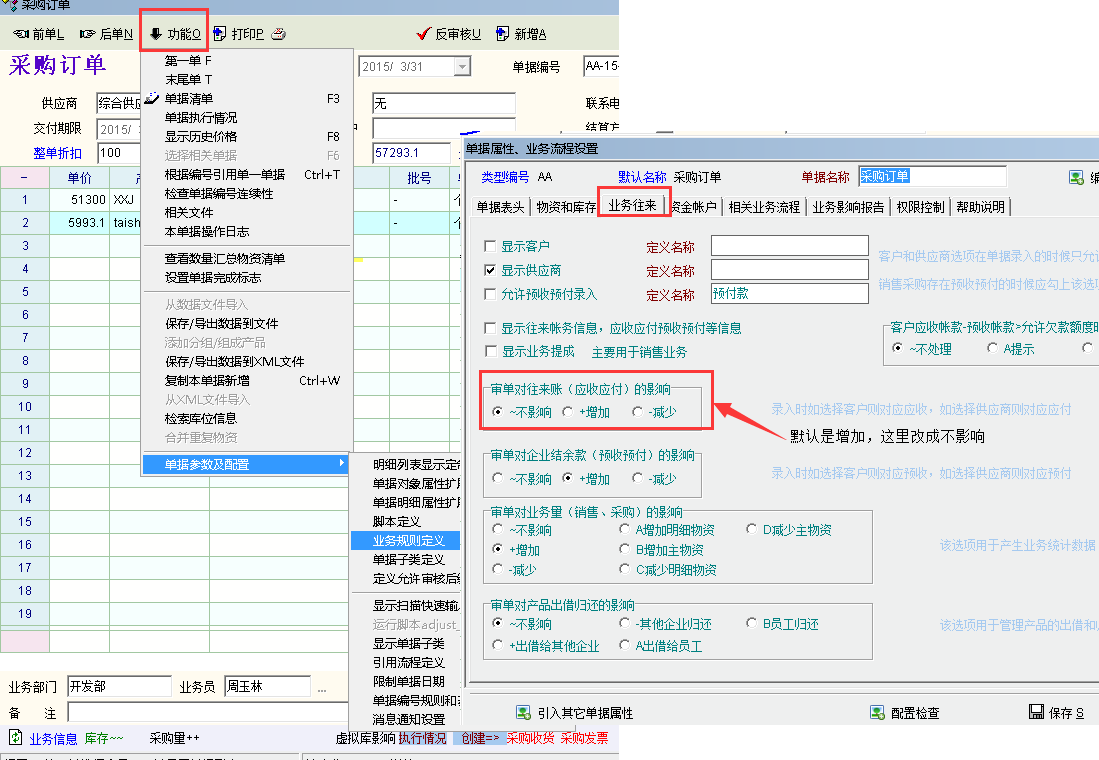Click the refresh icon beside 业务信息
This screenshot has width=1099, height=760.
tap(15, 738)
